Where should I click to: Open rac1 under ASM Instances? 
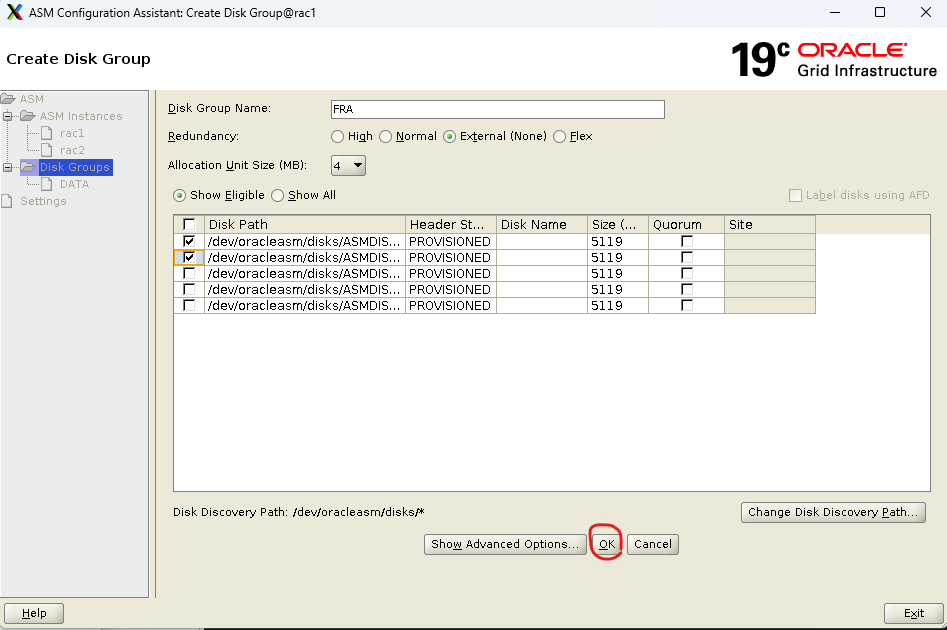tap(72, 133)
